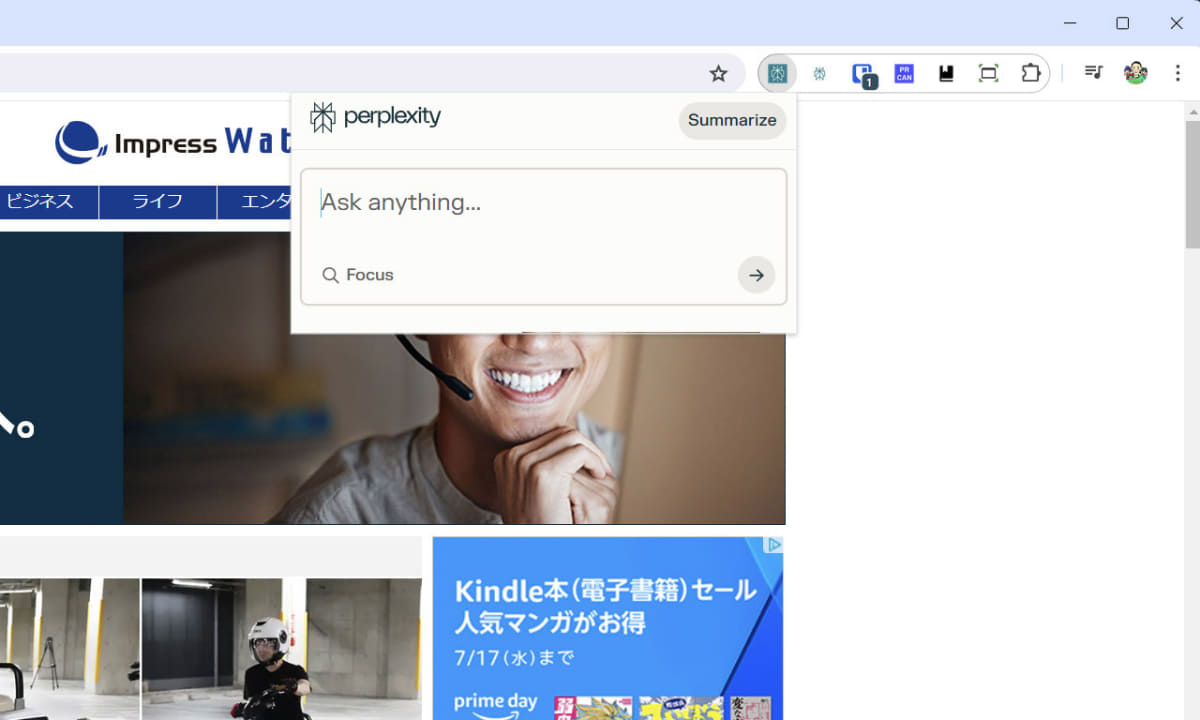
Task: Open the PR CAN extension
Action: click(x=903, y=73)
